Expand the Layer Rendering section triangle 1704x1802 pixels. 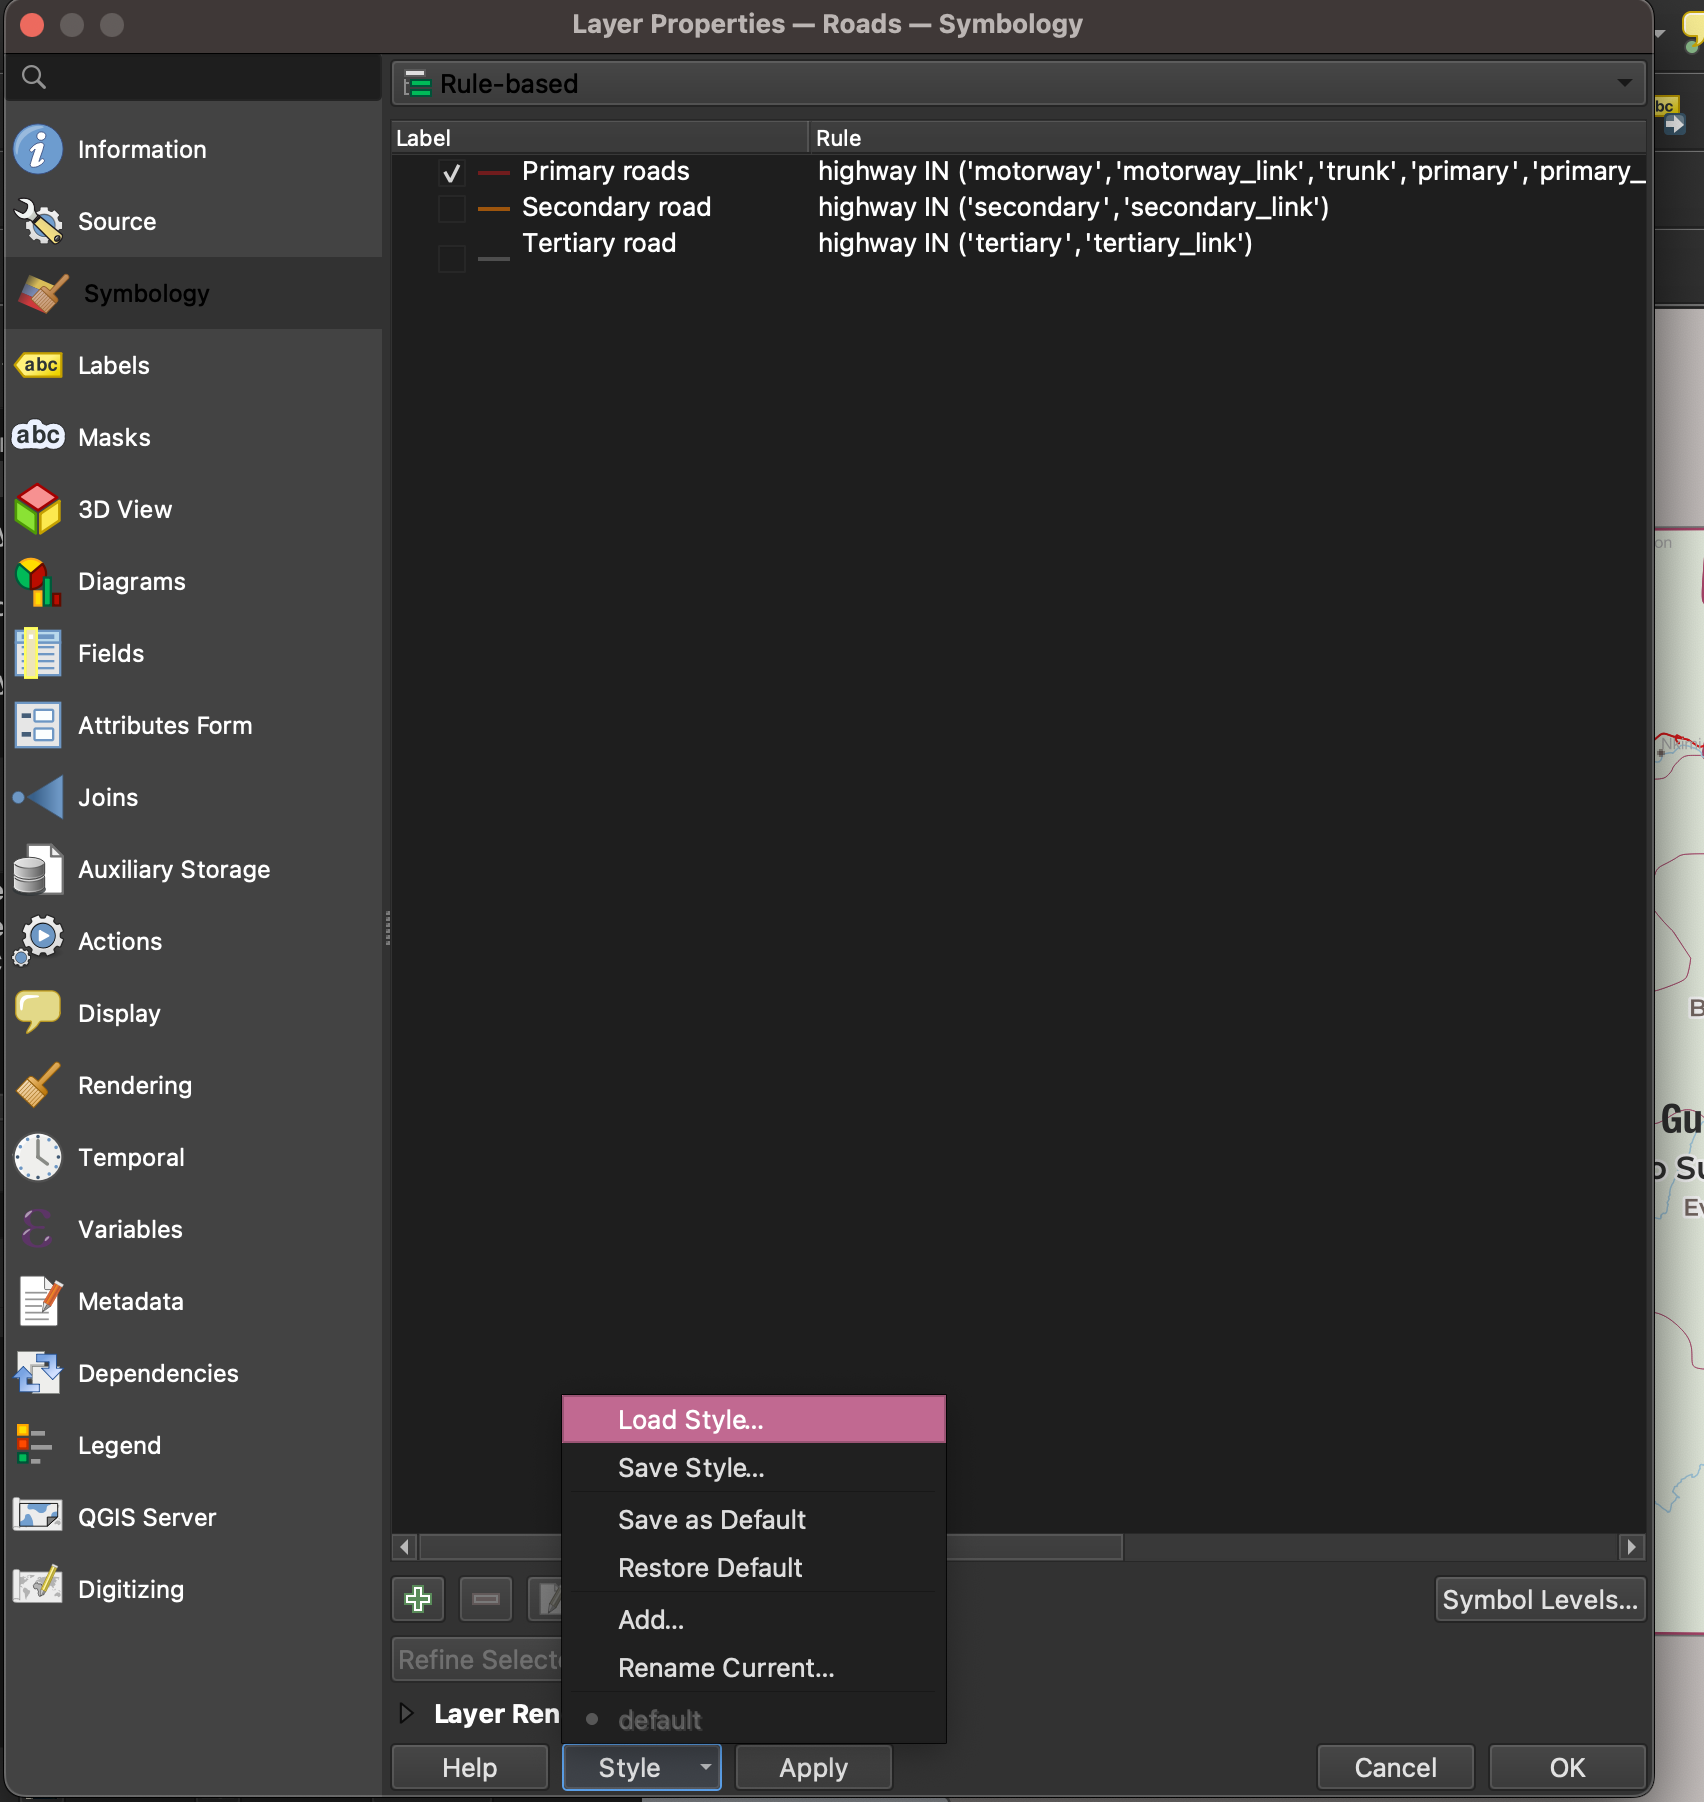[x=406, y=1713]
